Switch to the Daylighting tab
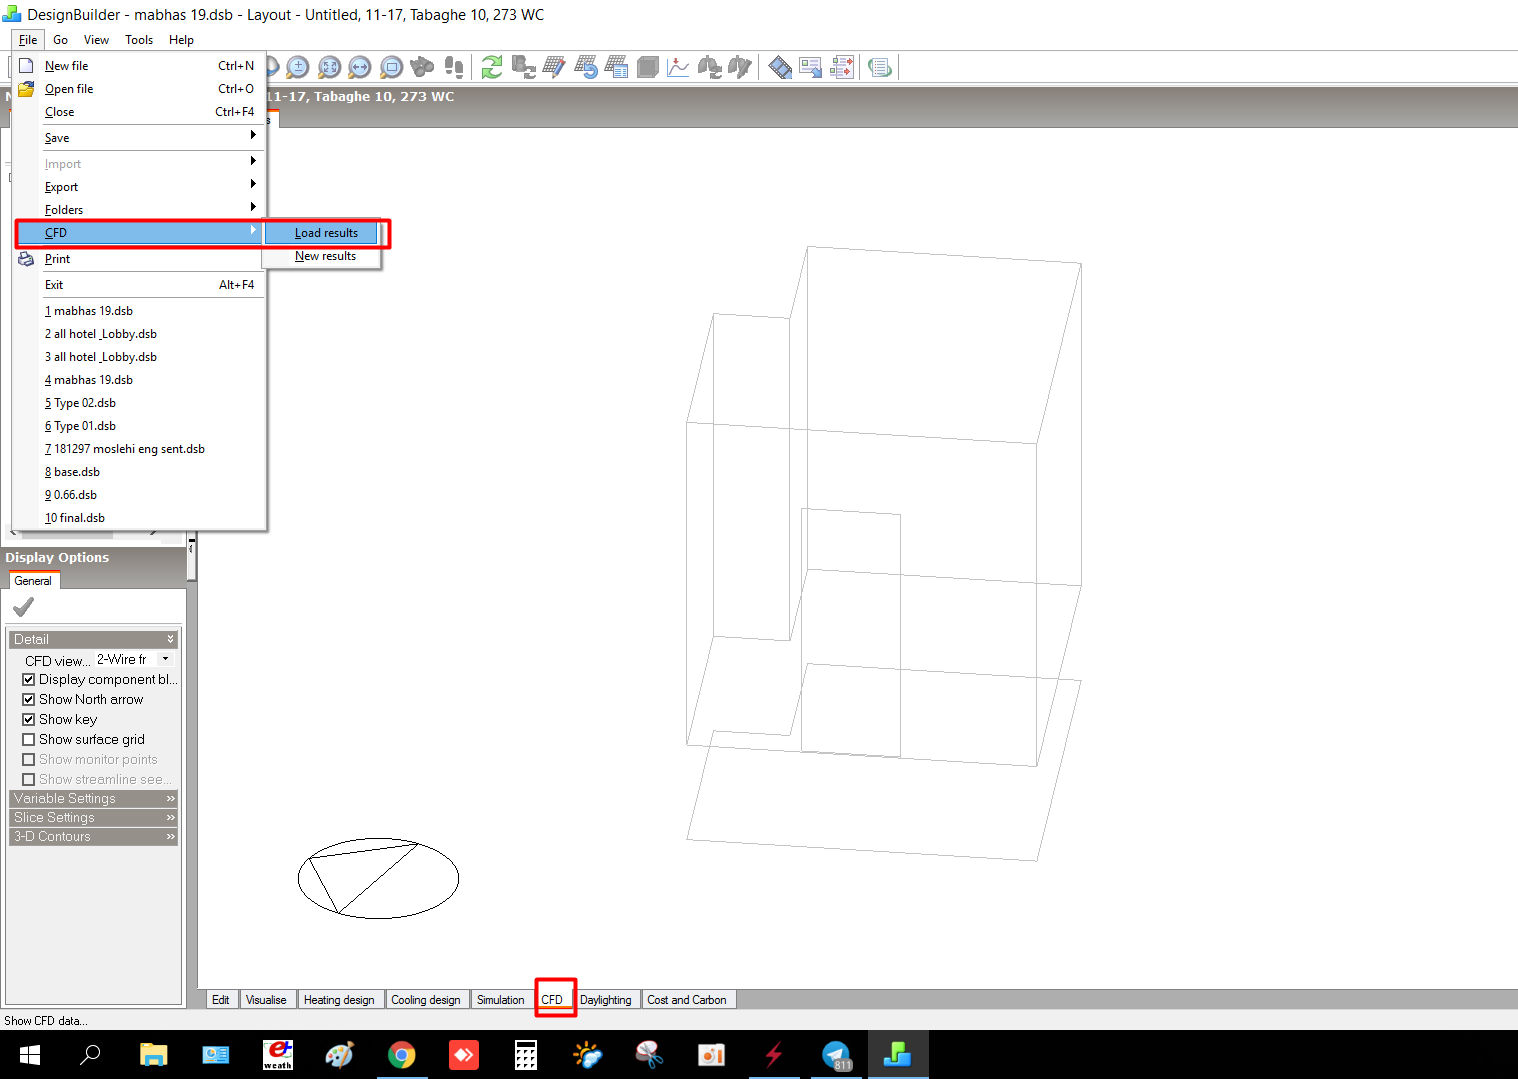1518x1079 pixels. coord(605,1000)
